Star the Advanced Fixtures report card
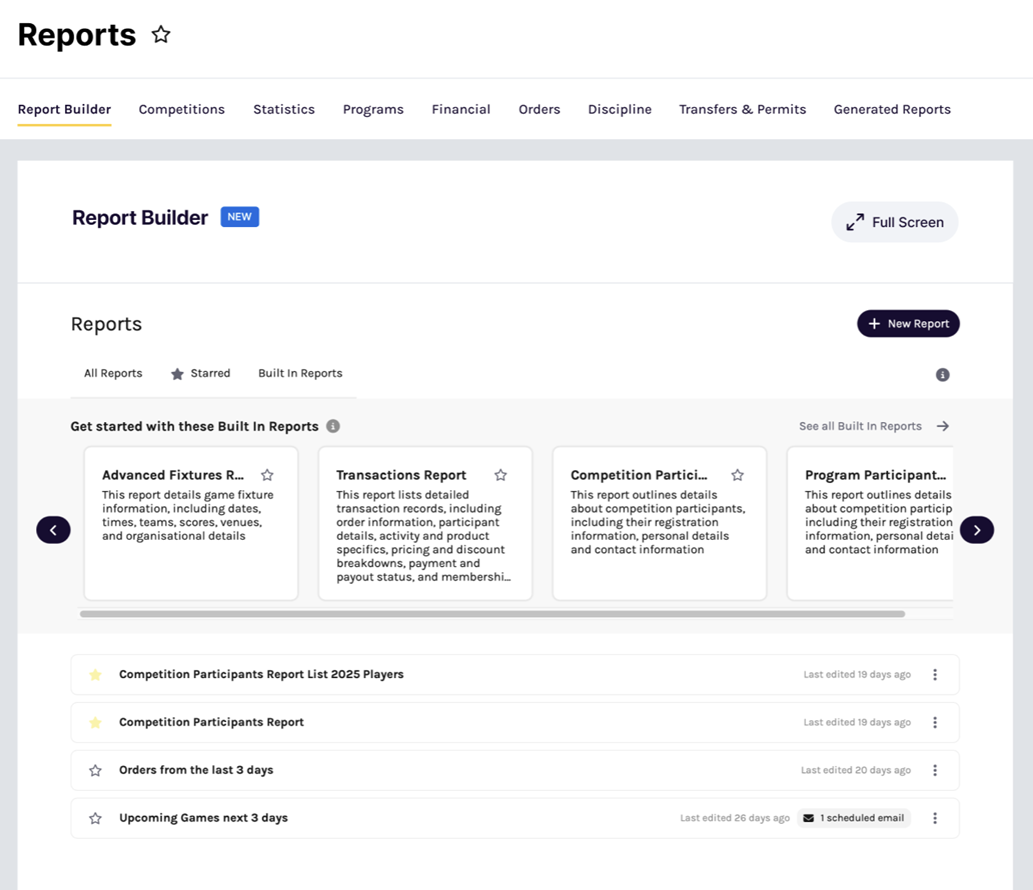The image size is (1033, 890). (267, 475)
